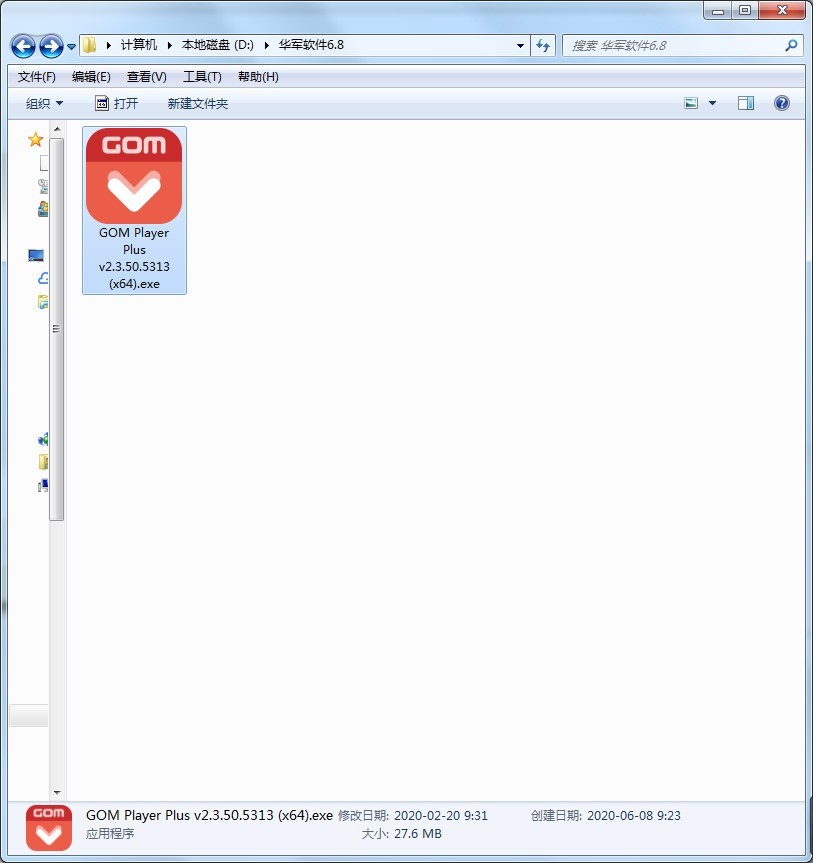Select the desktop monitor icon in the sidebar
813x863 pixels.
[36, 255]
